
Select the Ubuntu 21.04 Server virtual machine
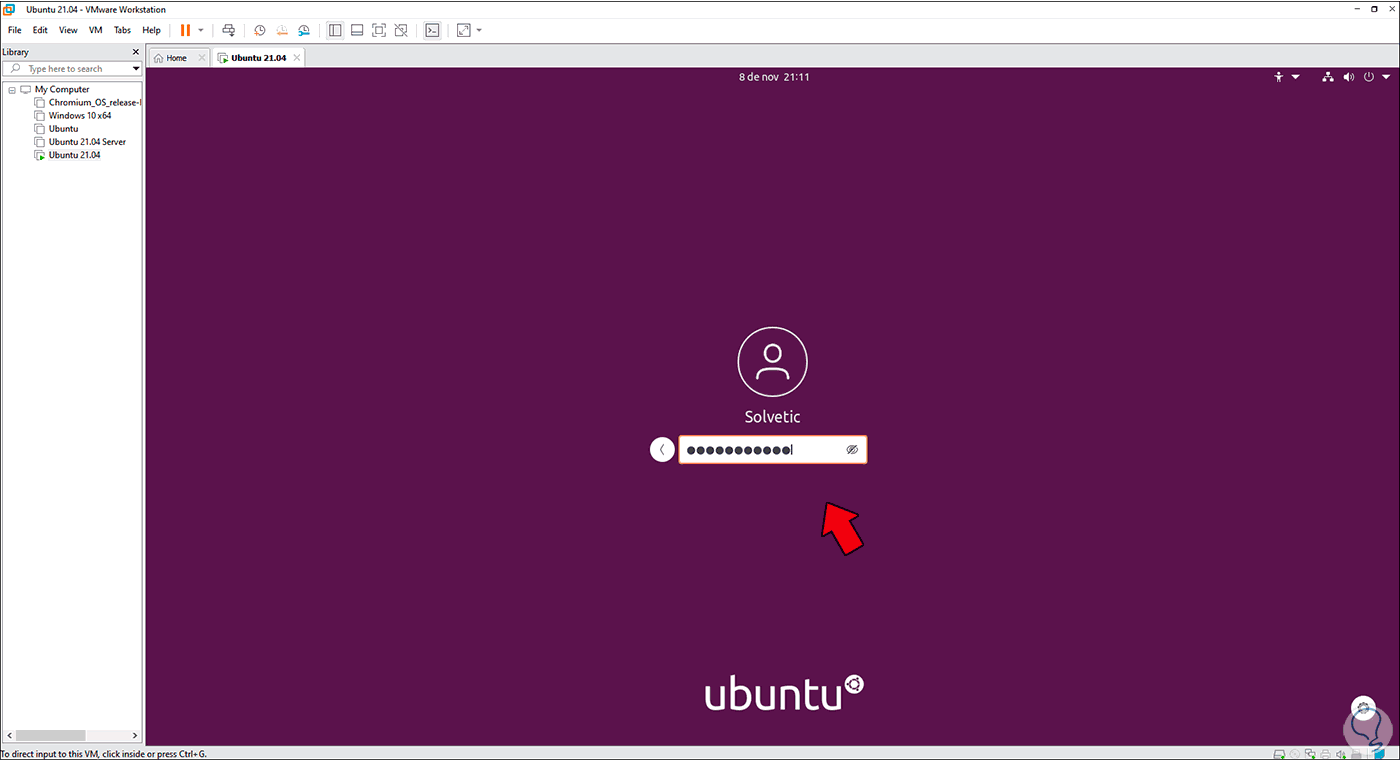click(87, 142)
